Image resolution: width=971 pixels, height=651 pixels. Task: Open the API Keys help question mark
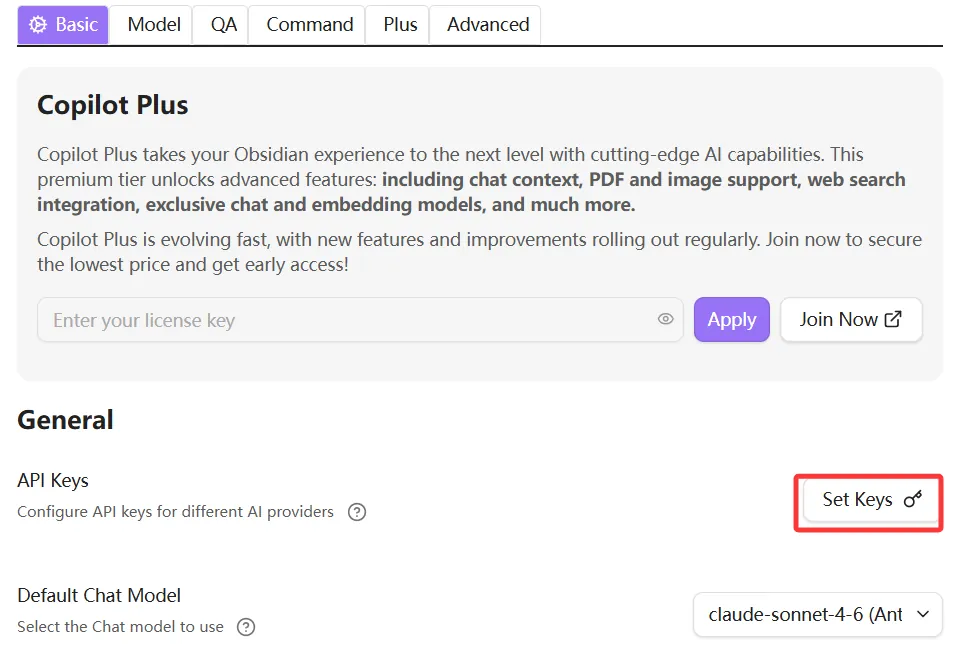pos(357,512)
